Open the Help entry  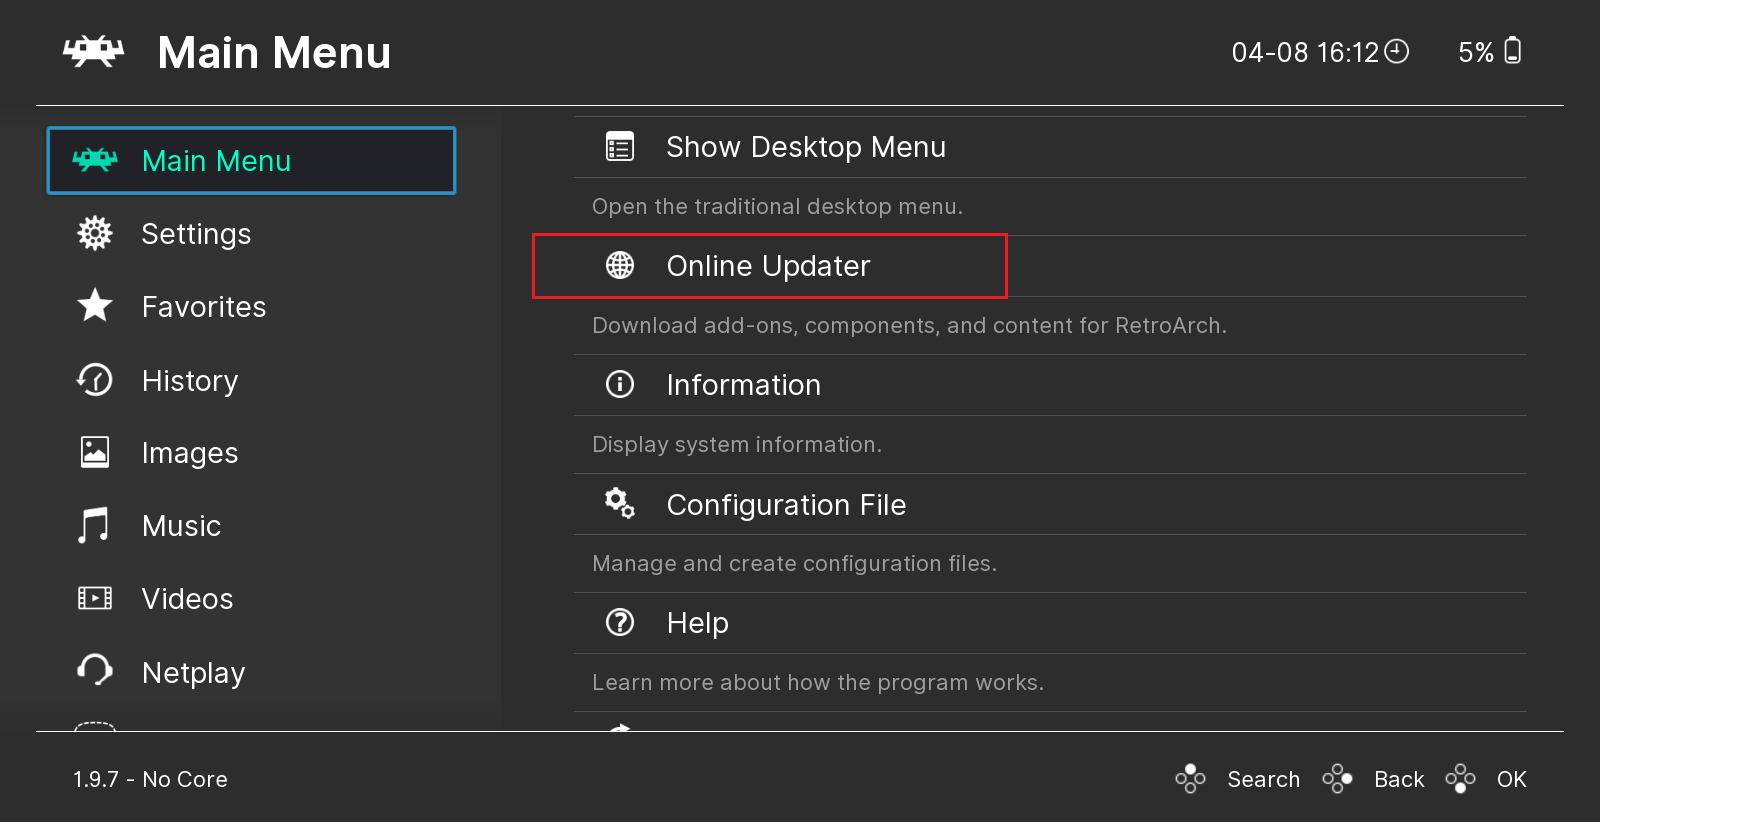pyautogui.click(x=1050, y=623)
